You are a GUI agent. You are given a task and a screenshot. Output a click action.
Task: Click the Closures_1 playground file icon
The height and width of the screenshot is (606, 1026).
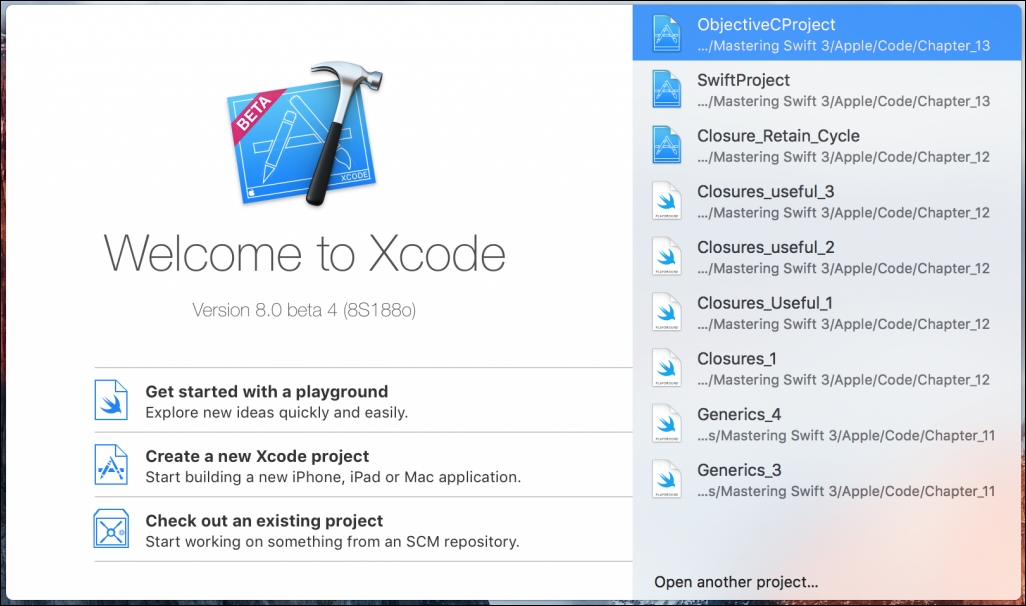point(666,368)
